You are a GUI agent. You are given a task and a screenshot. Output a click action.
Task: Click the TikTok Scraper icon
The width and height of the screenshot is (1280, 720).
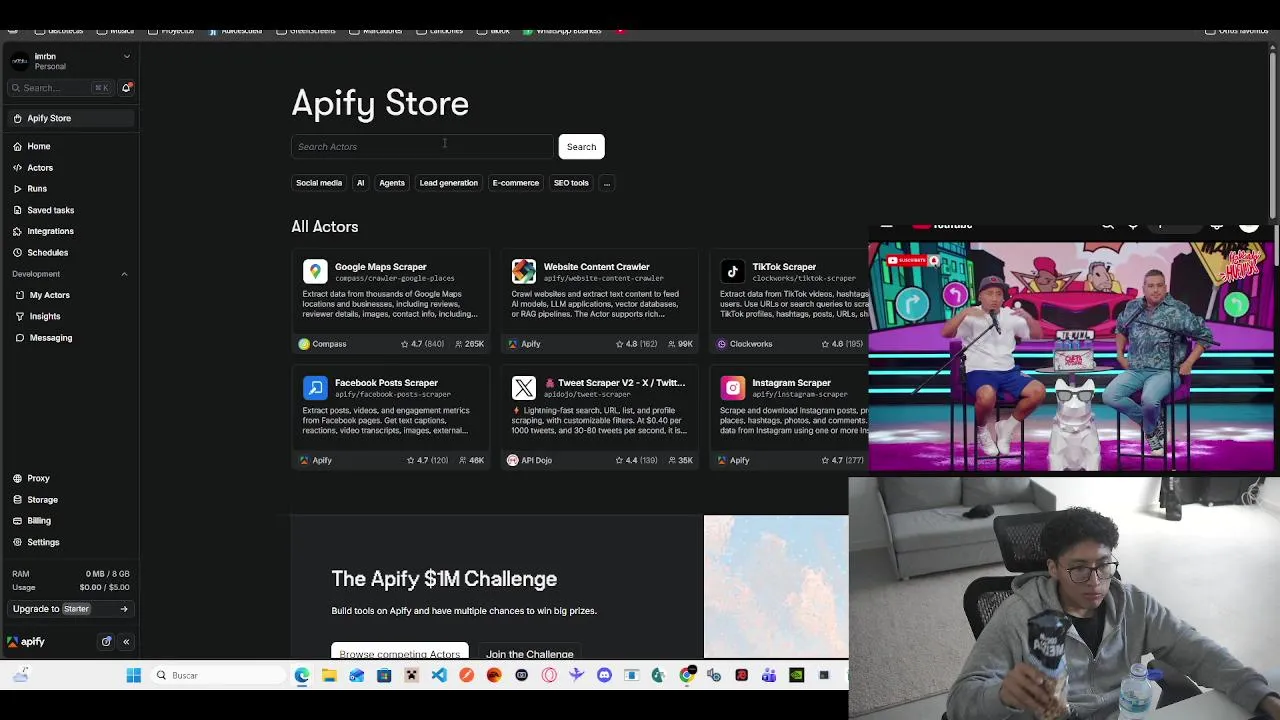(x=733, y=271)
